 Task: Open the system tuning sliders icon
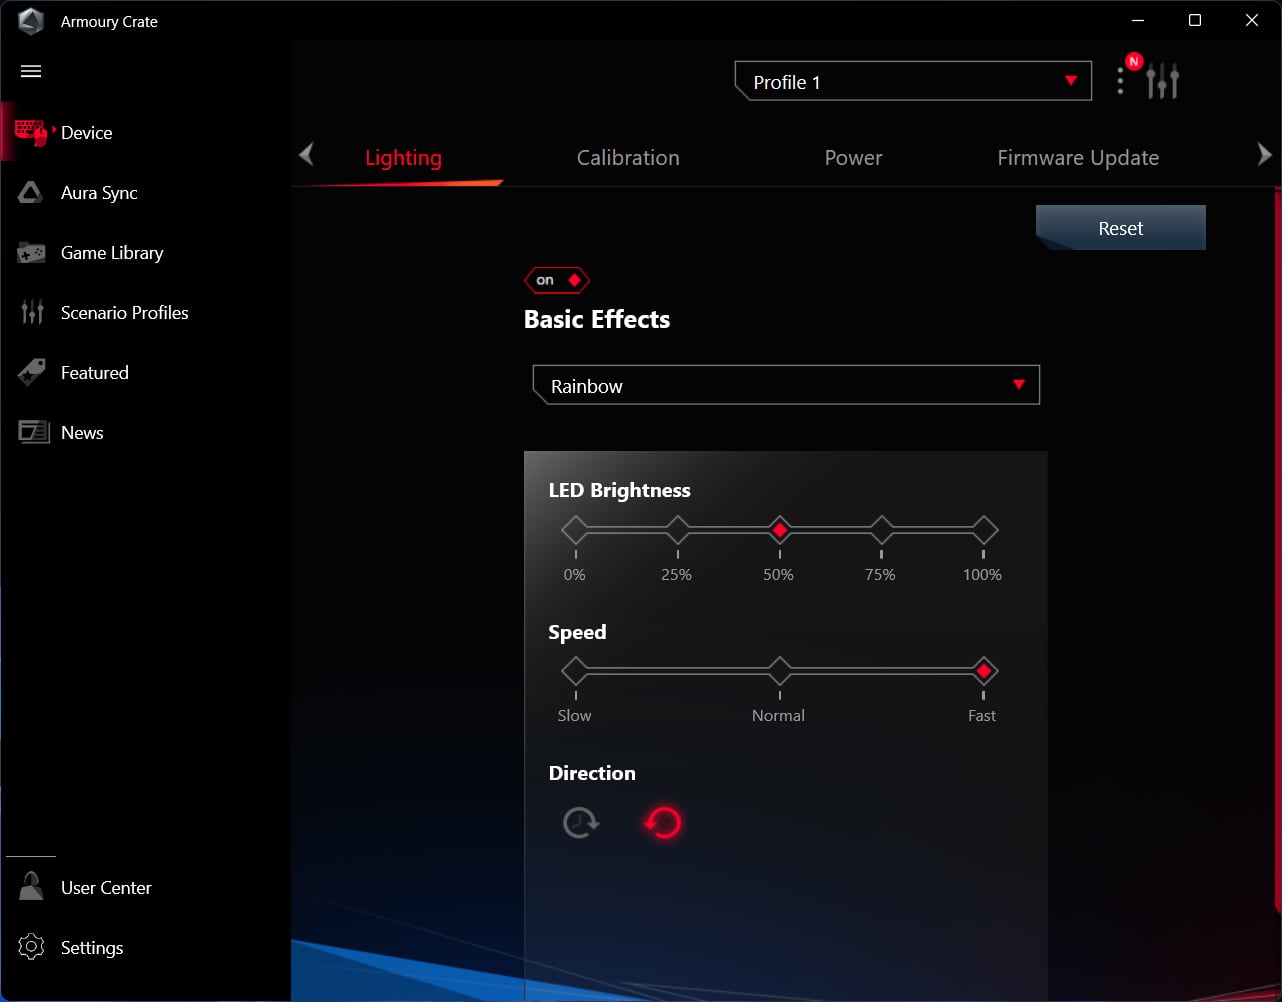pos(1163,81)
